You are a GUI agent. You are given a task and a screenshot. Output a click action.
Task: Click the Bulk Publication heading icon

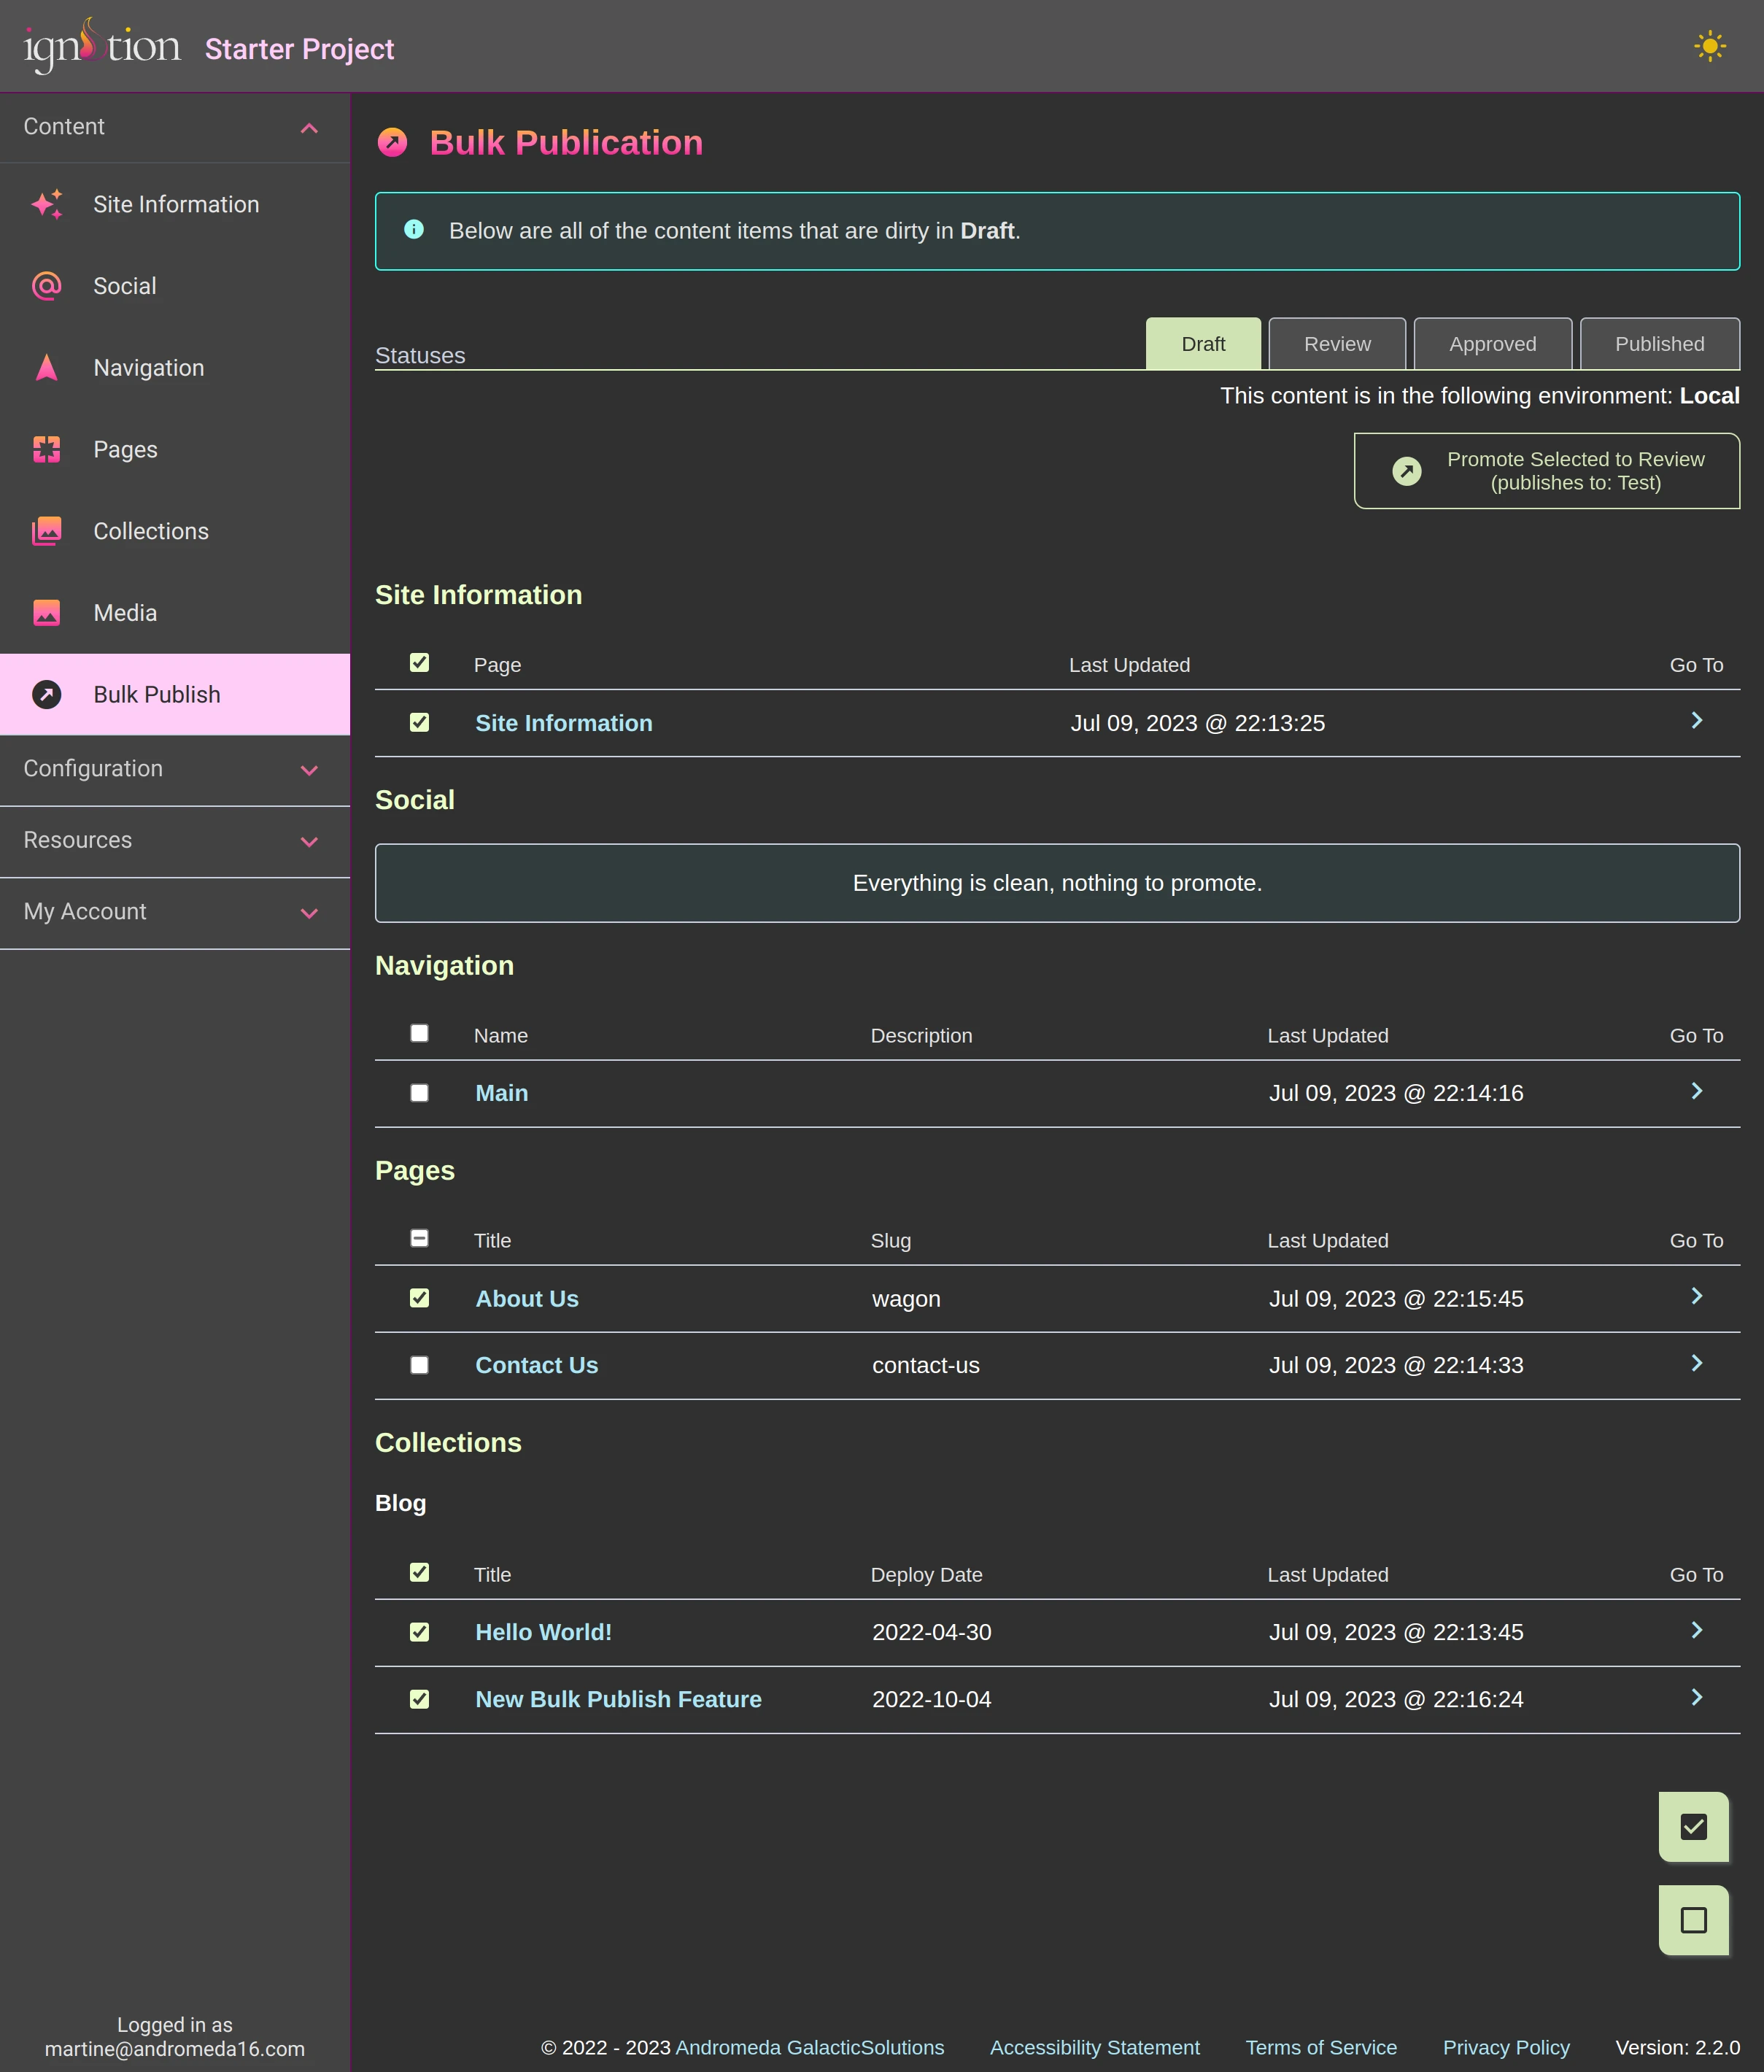(392, 143)
